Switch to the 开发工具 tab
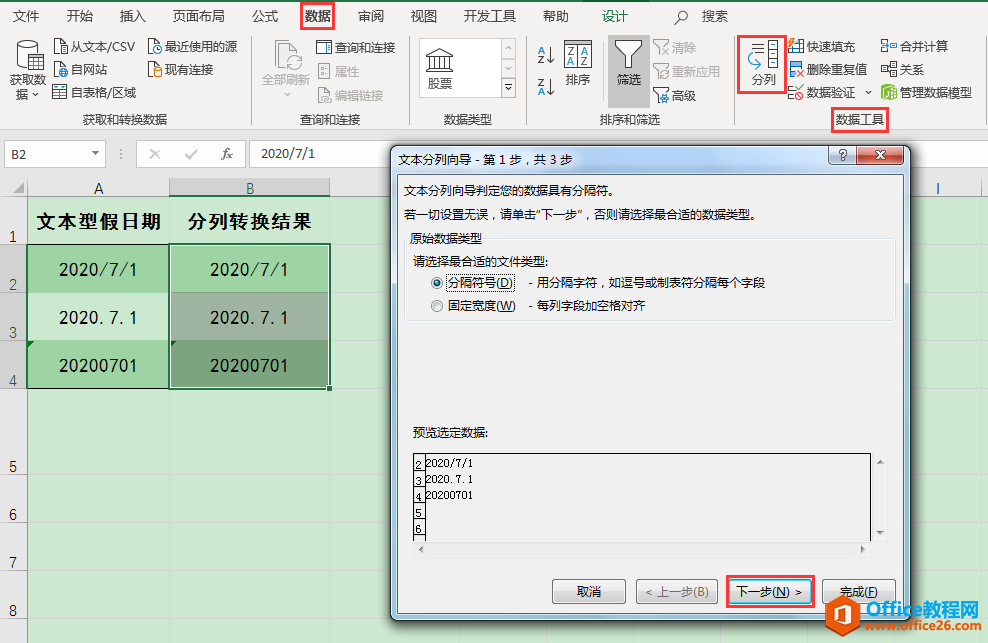988x643 pixels. pos(490,16)
